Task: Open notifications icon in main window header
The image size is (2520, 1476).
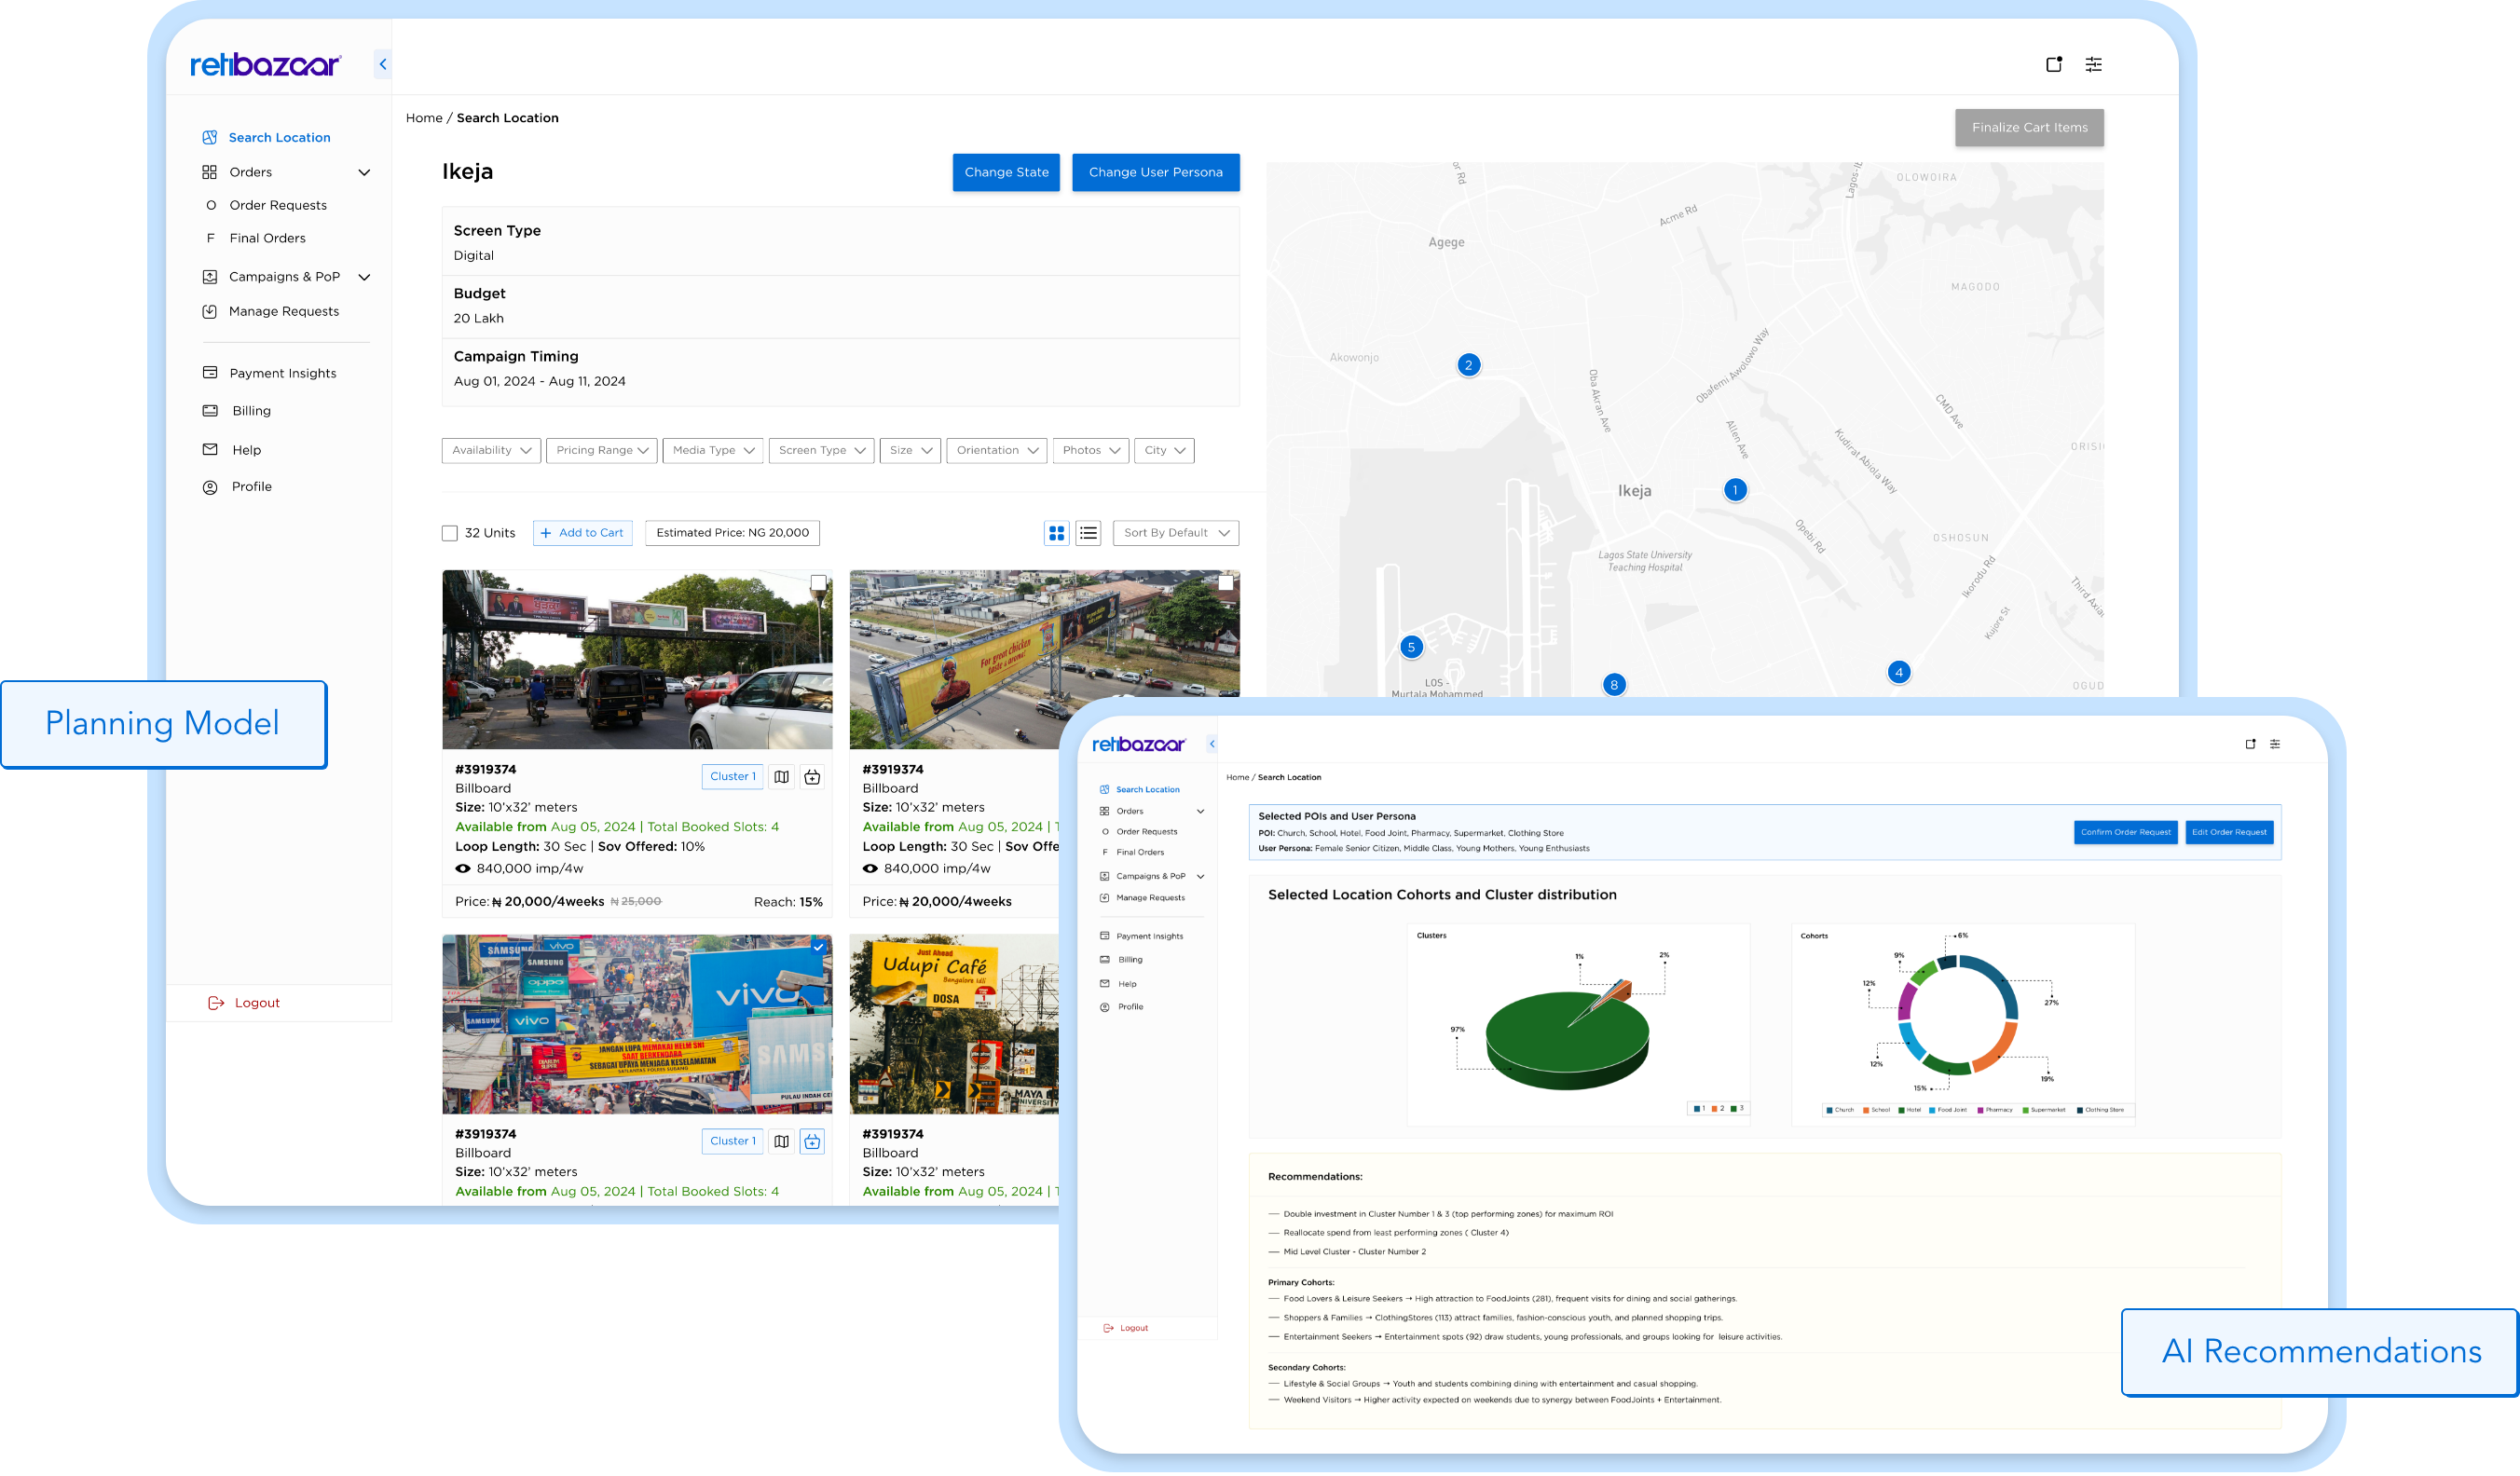Action: [2054, 64]
